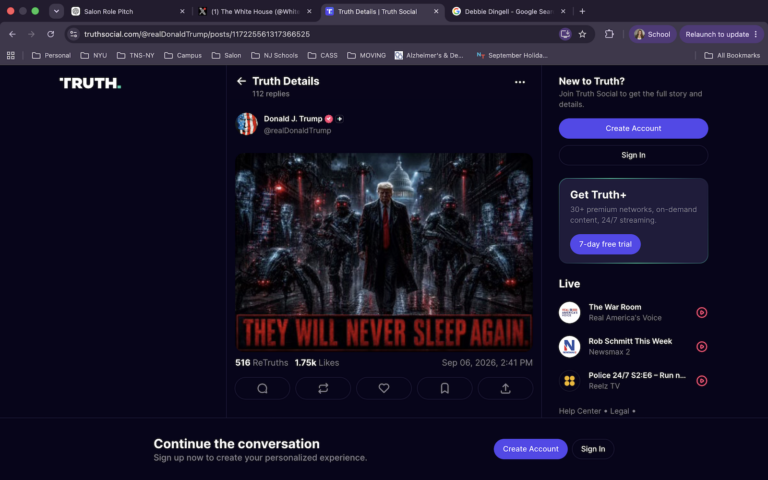Click browser back arrow
This screenshot has height=480, width=768.
pyautogui.click(x=12, y=34)
